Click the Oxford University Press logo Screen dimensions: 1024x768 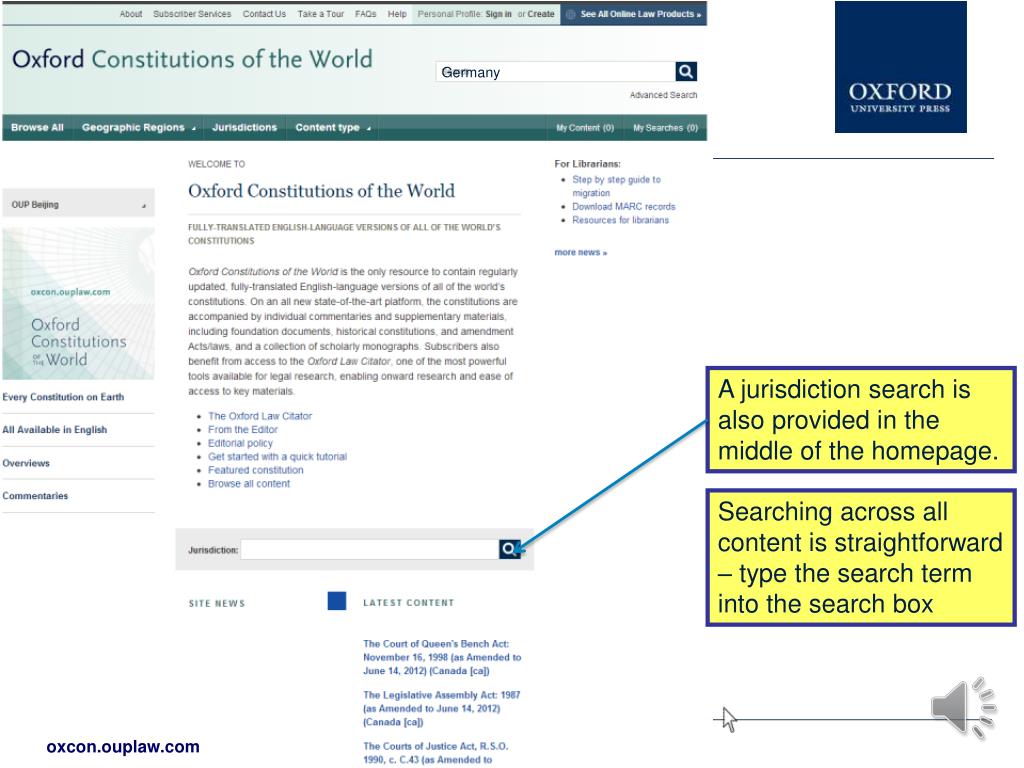point(901,67)
